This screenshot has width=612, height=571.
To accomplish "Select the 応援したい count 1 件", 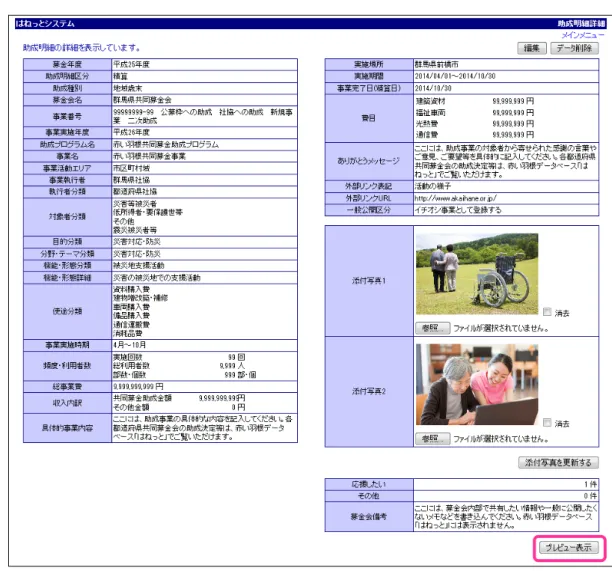I will click(x=590, y=484).
